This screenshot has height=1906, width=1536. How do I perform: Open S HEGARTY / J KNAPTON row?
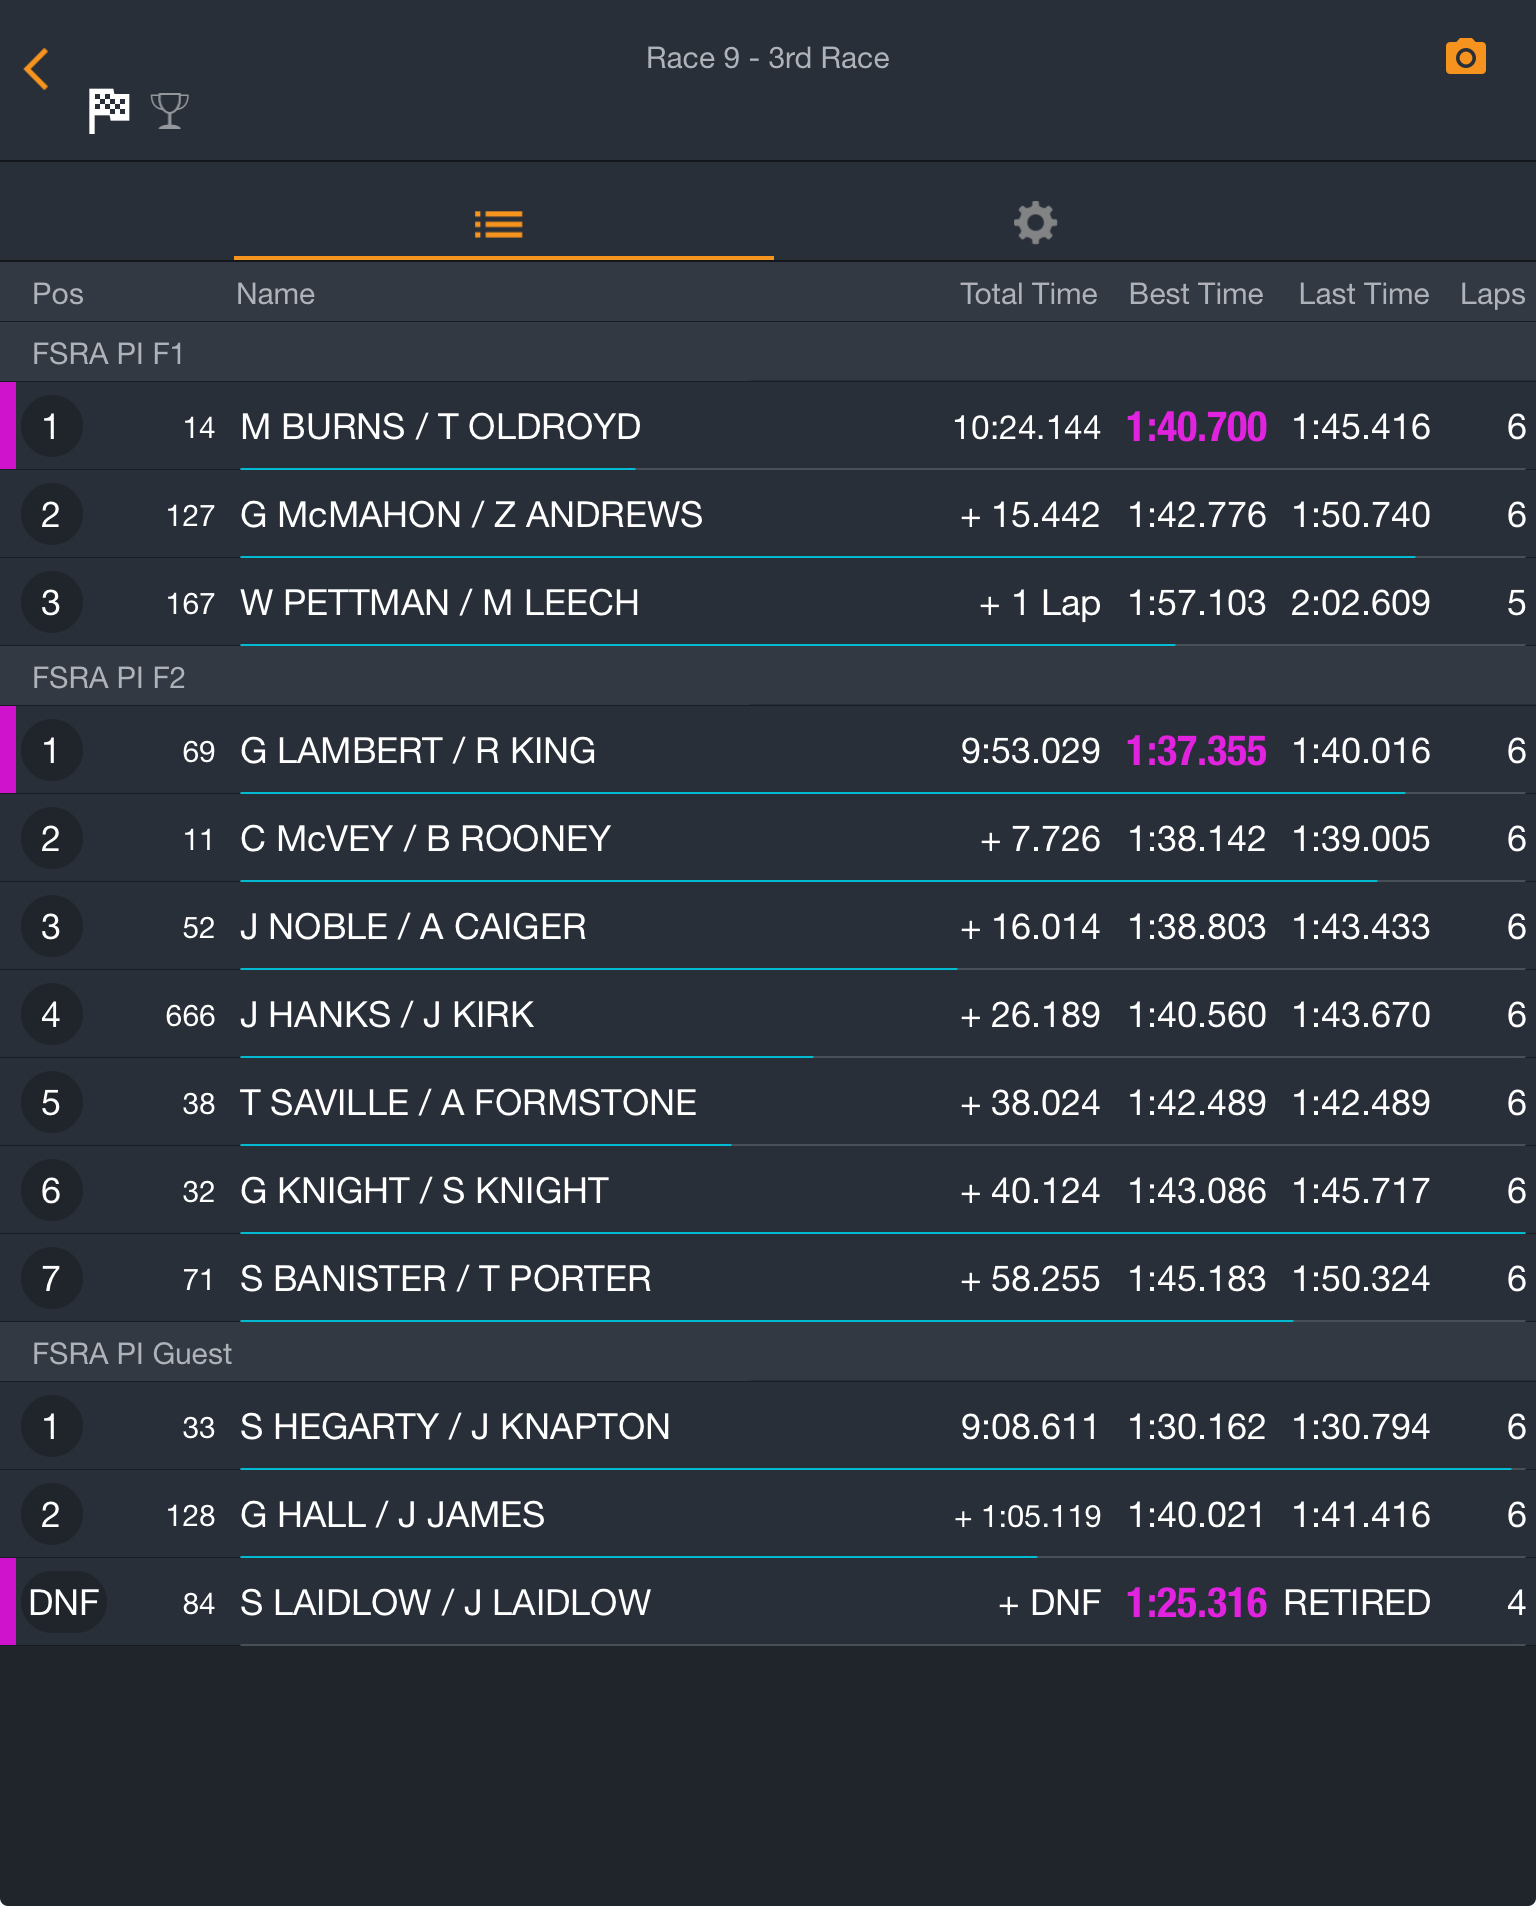pos(768,1426)
